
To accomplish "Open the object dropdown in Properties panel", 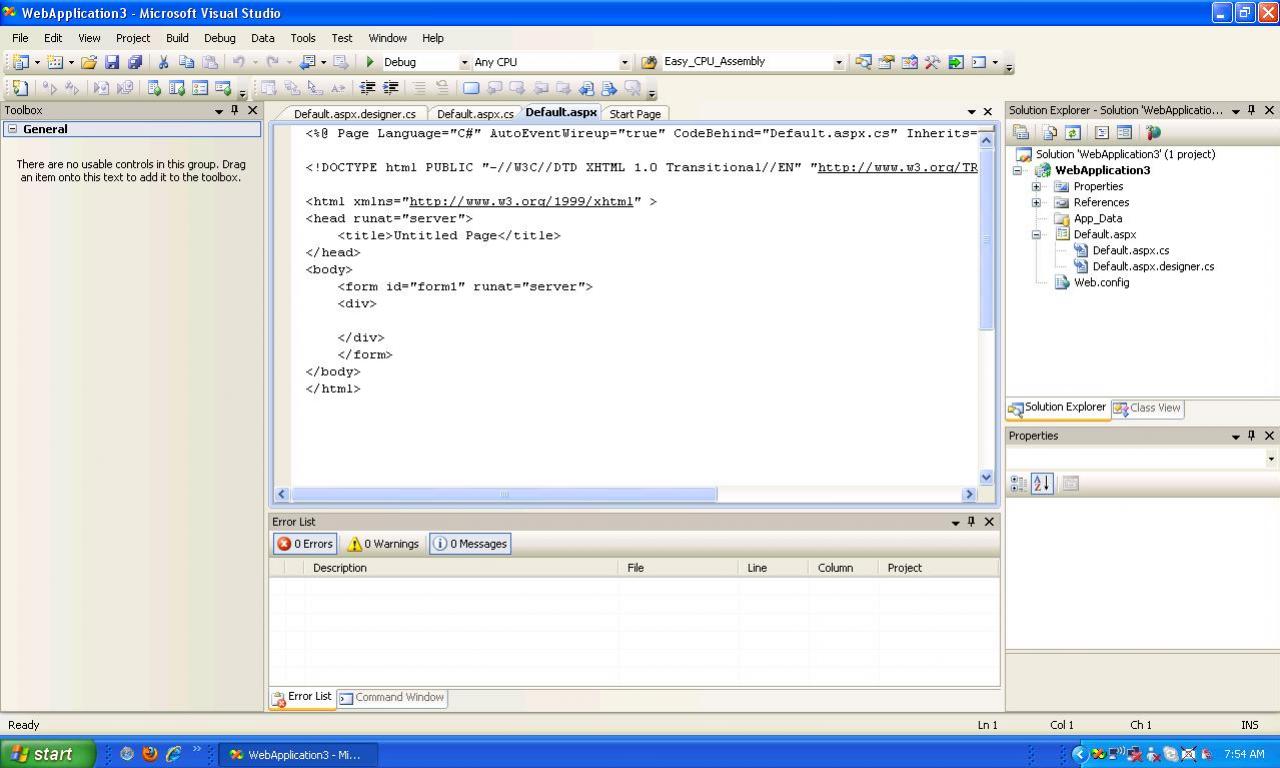I will pos(1271,458).
